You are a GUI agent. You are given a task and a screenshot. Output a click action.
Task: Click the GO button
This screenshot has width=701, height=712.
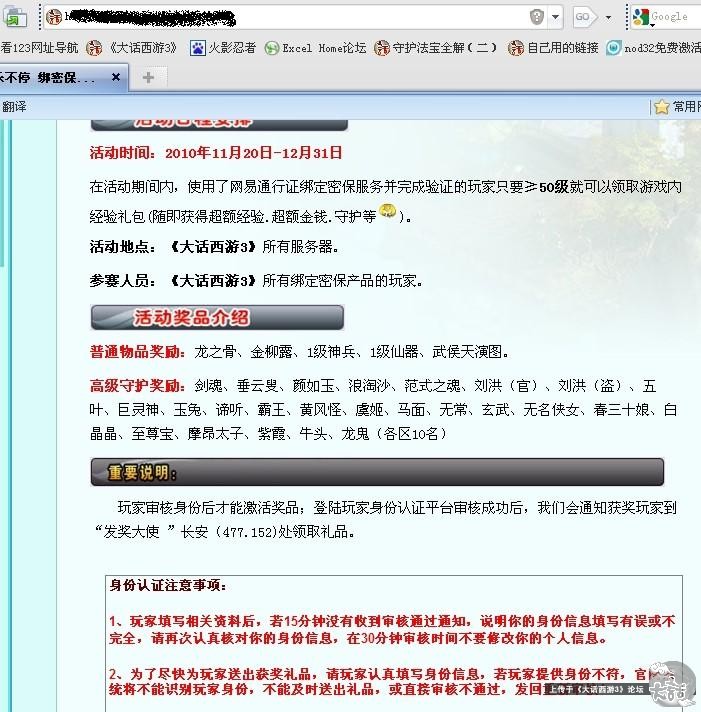(584, 17)
